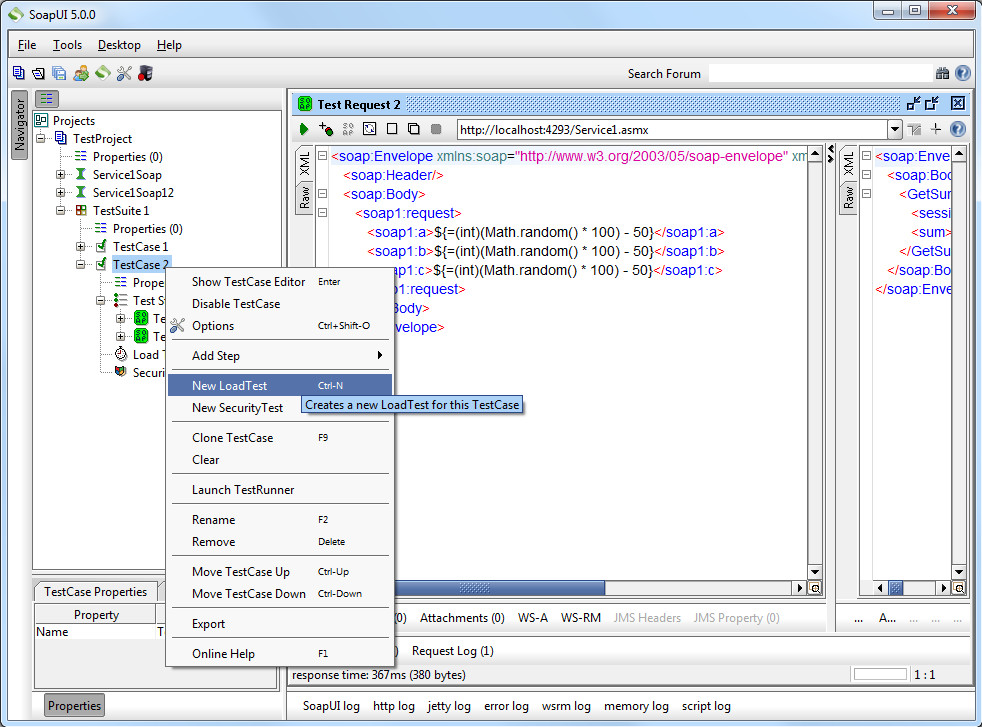Choose Rename in the context menu
The image size is (982, 727).
(280, 520)
